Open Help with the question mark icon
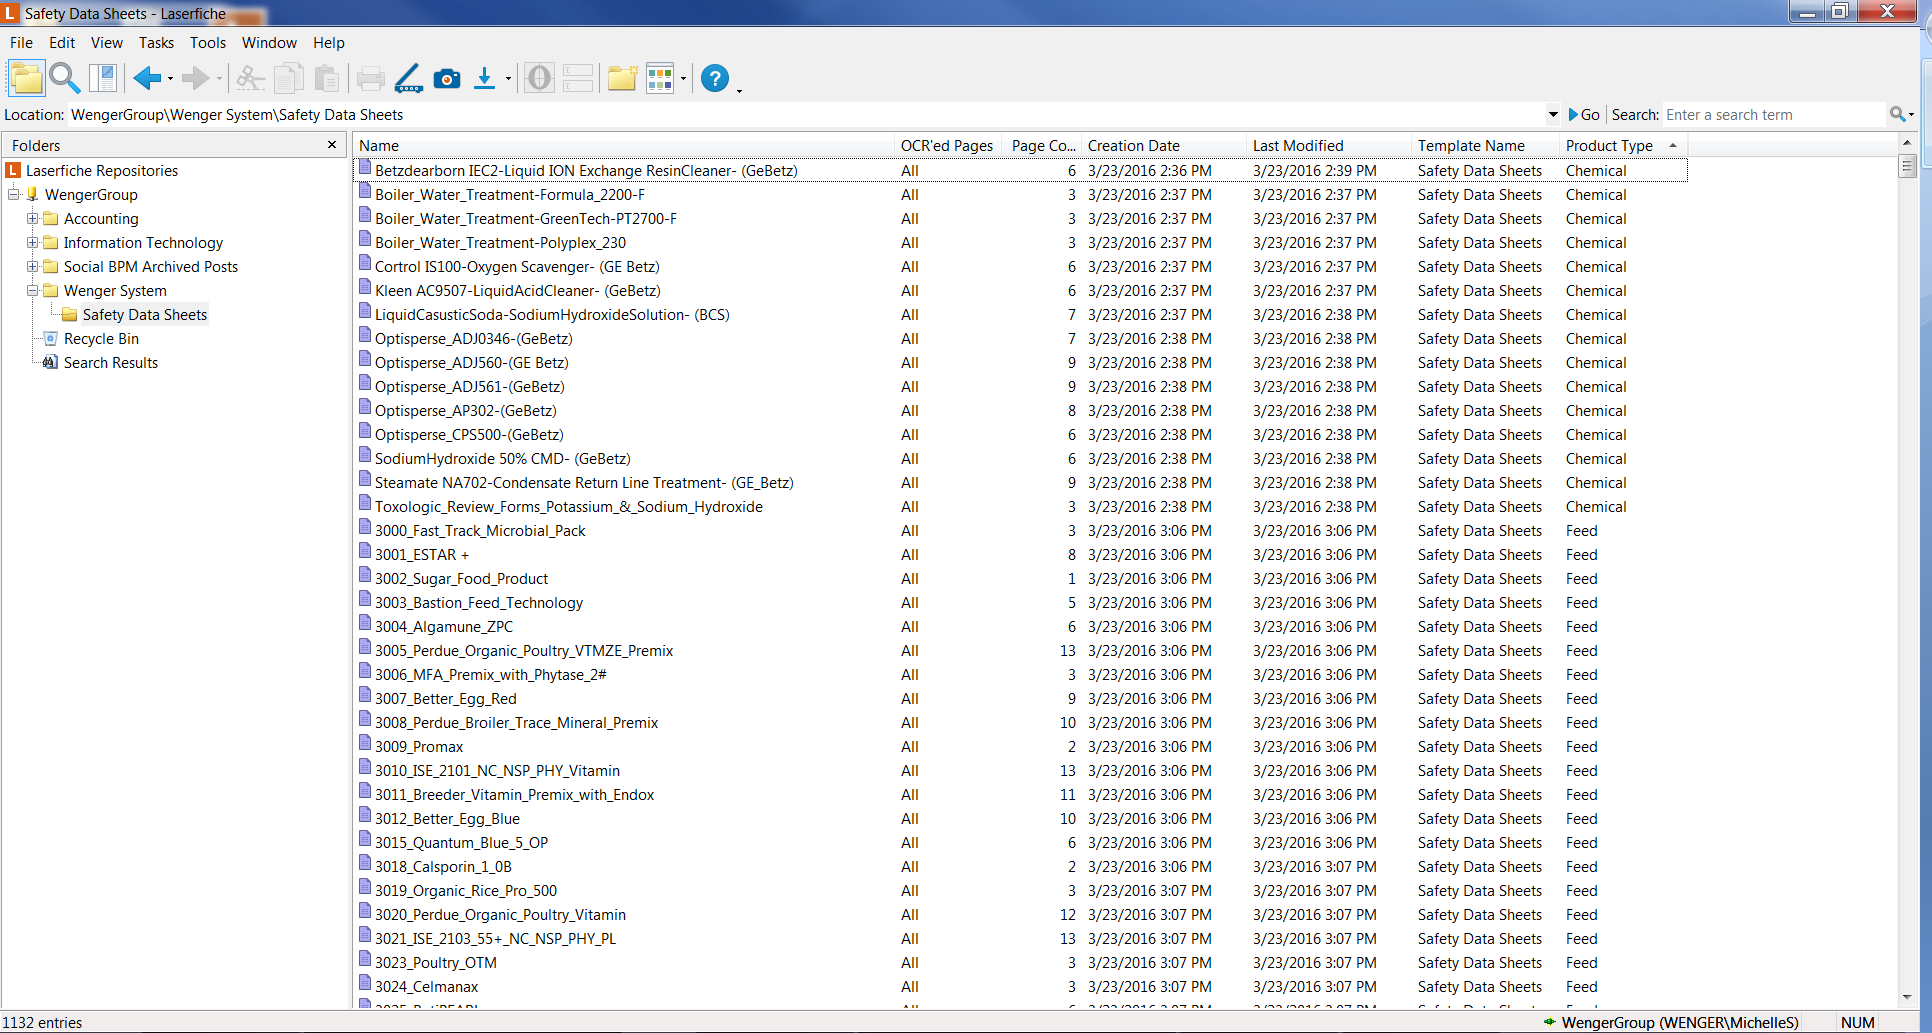 715,78
